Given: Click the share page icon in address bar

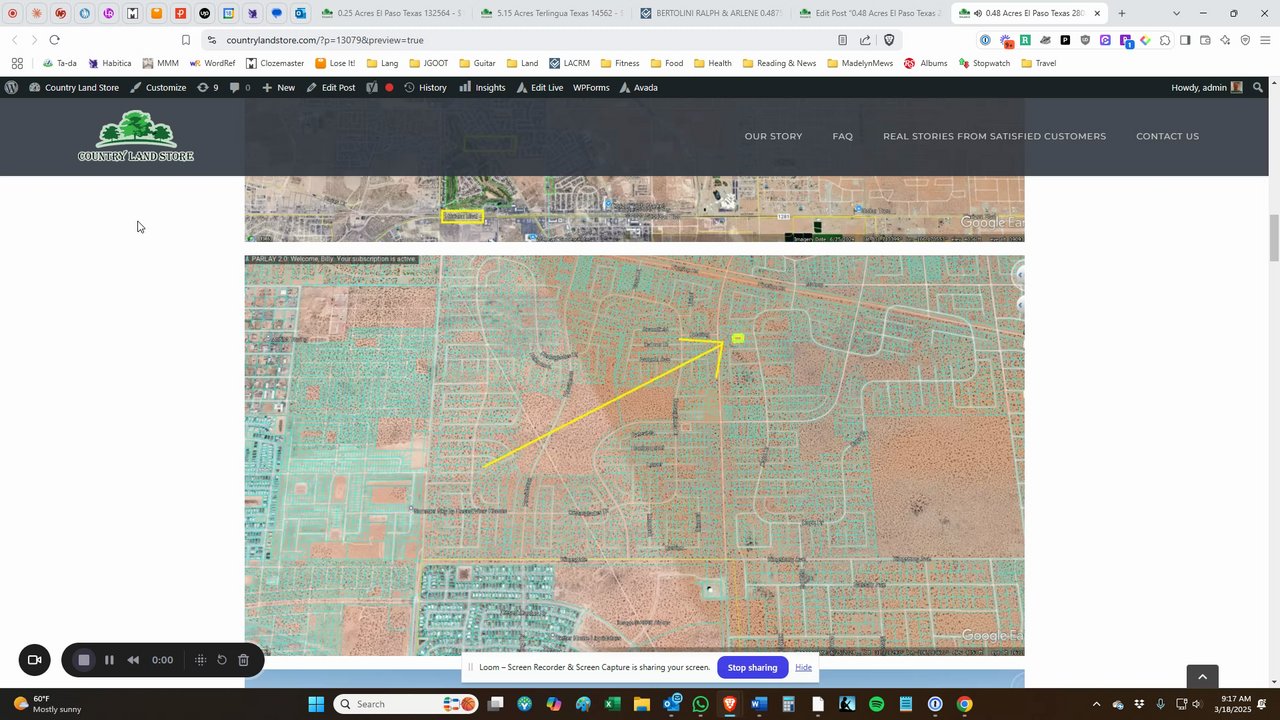Looking at the screenshot, I should [865, 40].
